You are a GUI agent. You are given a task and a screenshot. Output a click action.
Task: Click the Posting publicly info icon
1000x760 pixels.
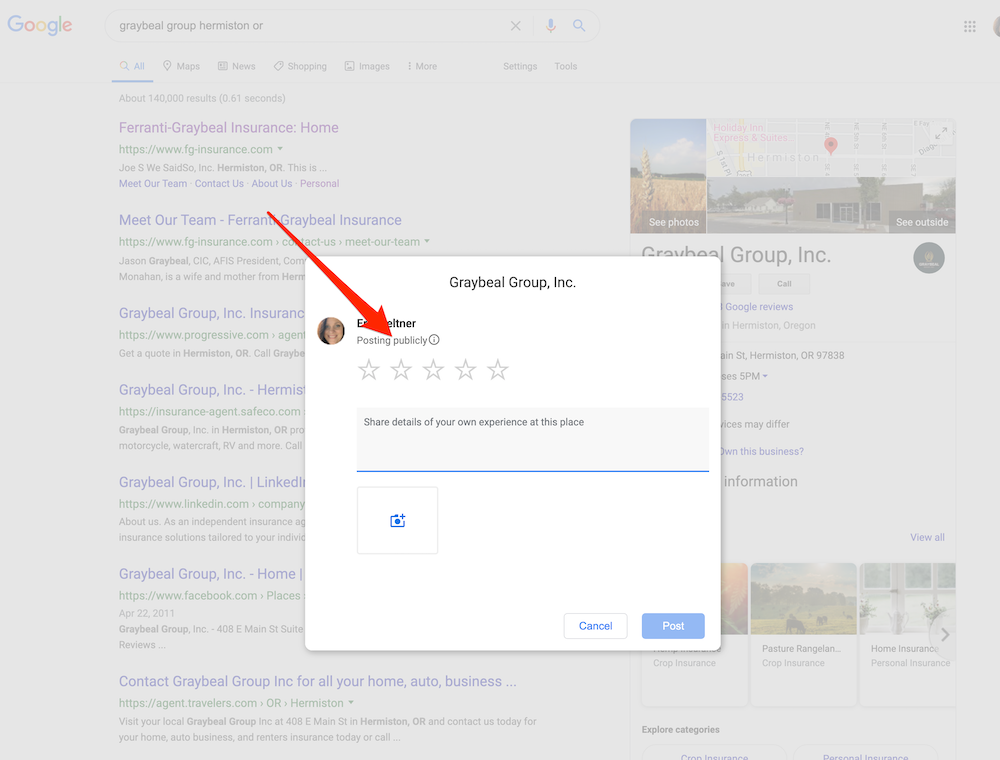click(434, 340)
